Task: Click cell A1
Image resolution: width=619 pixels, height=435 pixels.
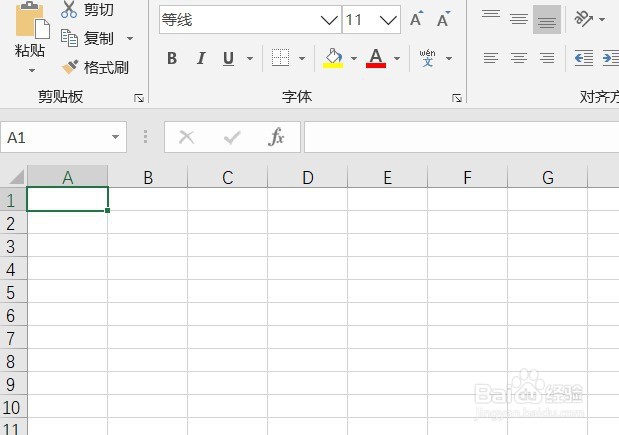Action: coord(68,199)
